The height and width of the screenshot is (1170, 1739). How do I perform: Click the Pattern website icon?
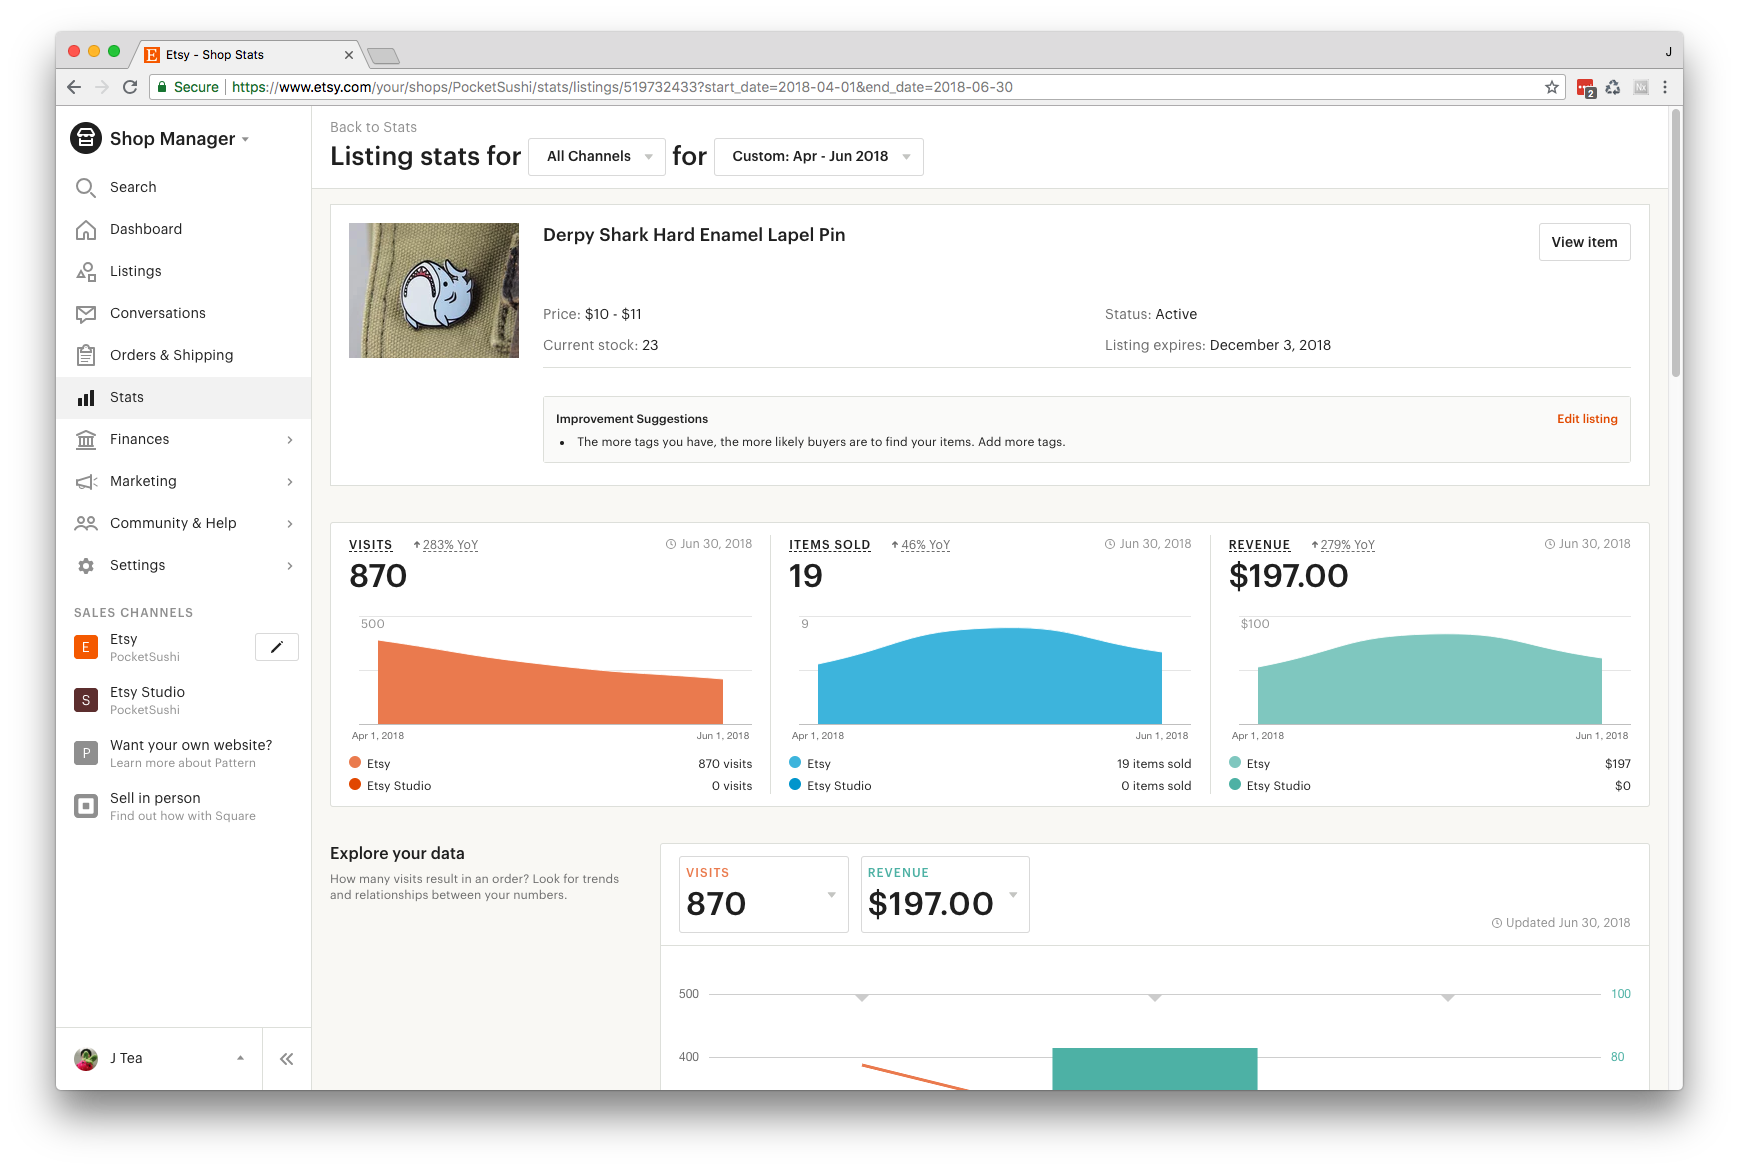click(86, 753)
